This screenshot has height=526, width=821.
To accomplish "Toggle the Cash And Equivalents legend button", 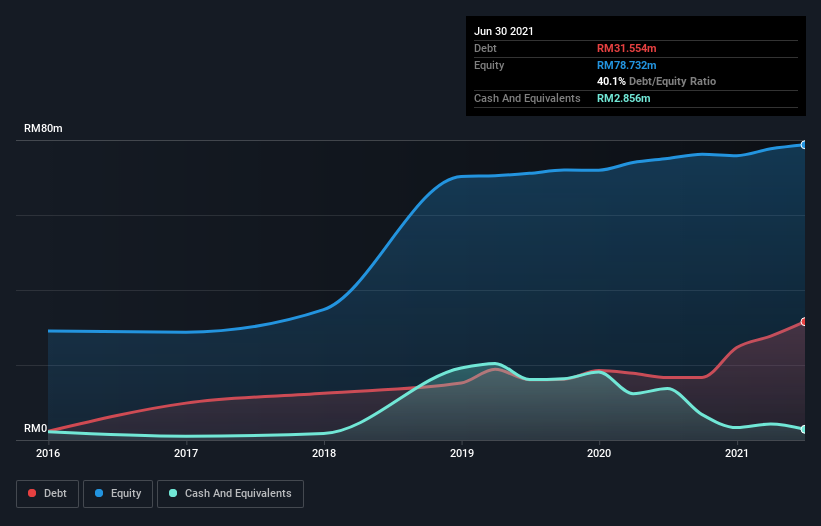I will point(230,494).
